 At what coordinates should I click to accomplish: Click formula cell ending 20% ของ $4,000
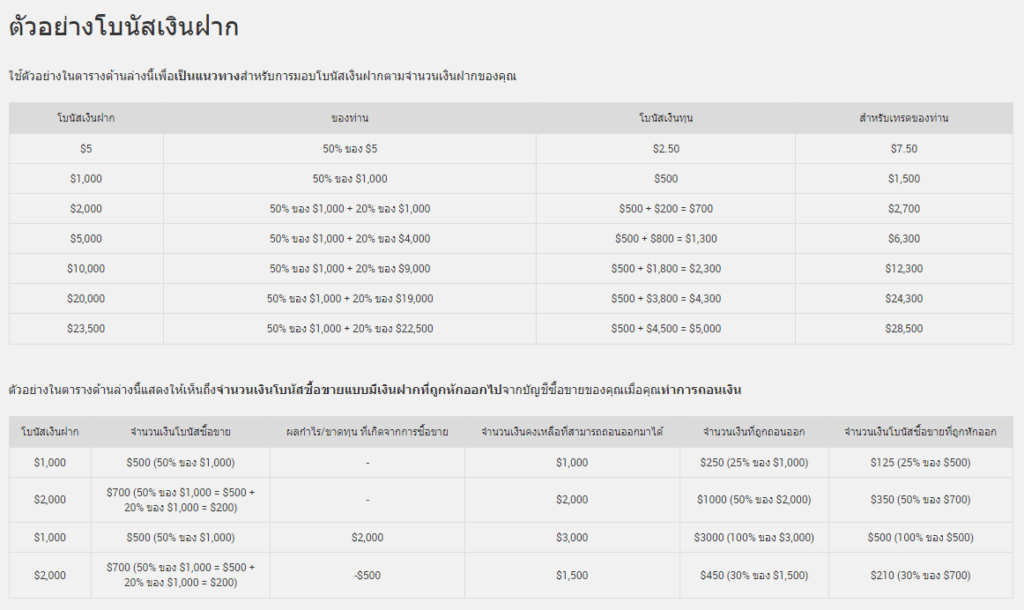(349, 239)
